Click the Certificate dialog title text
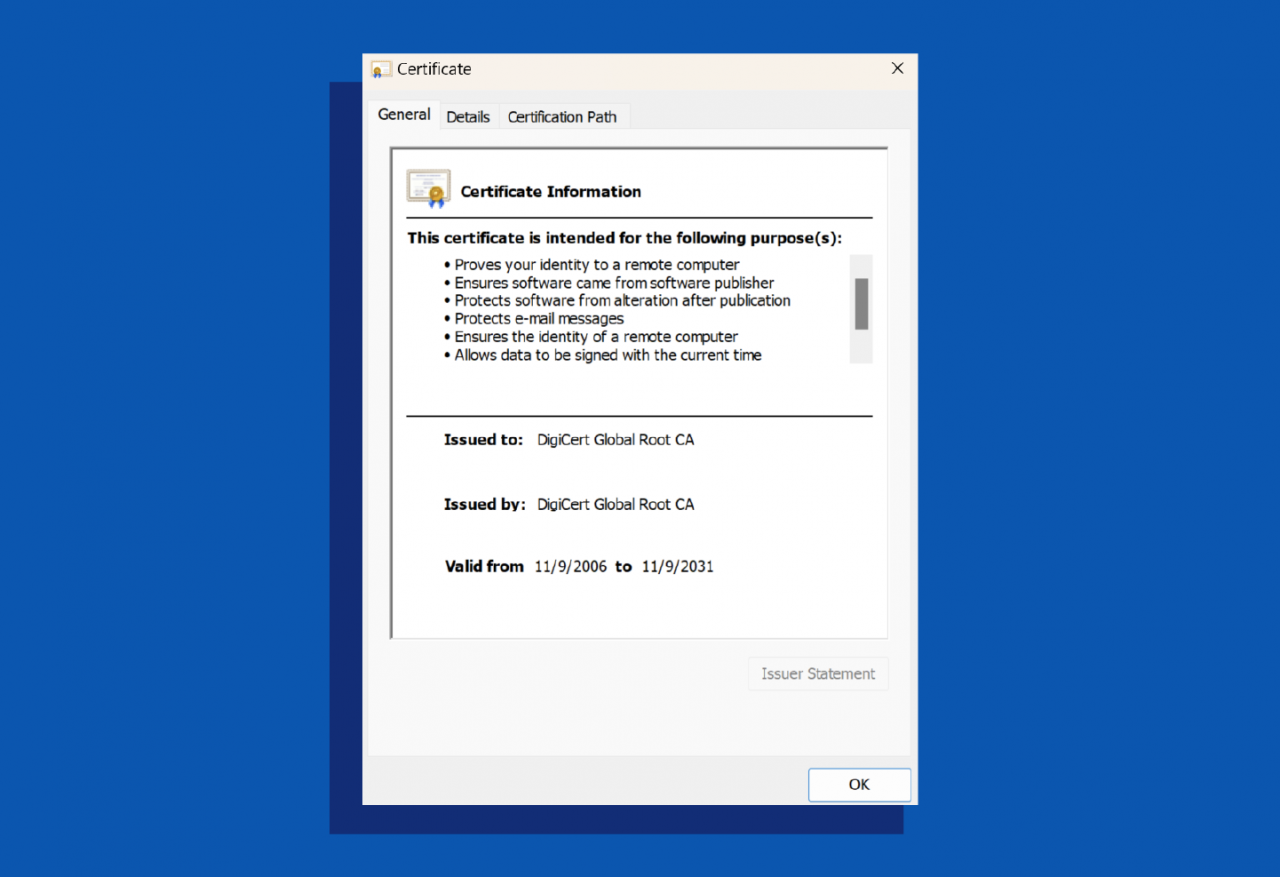 pos(433,69)
